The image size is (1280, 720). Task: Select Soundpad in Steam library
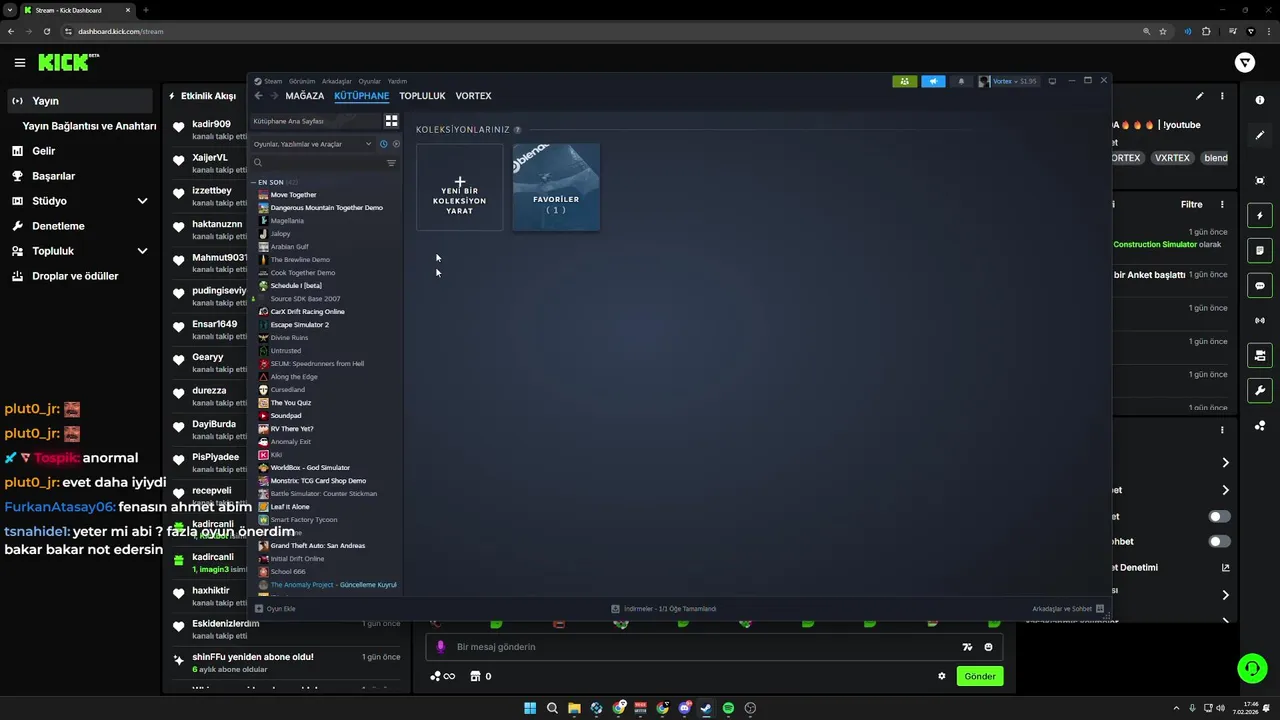click(x=285, y=416)
